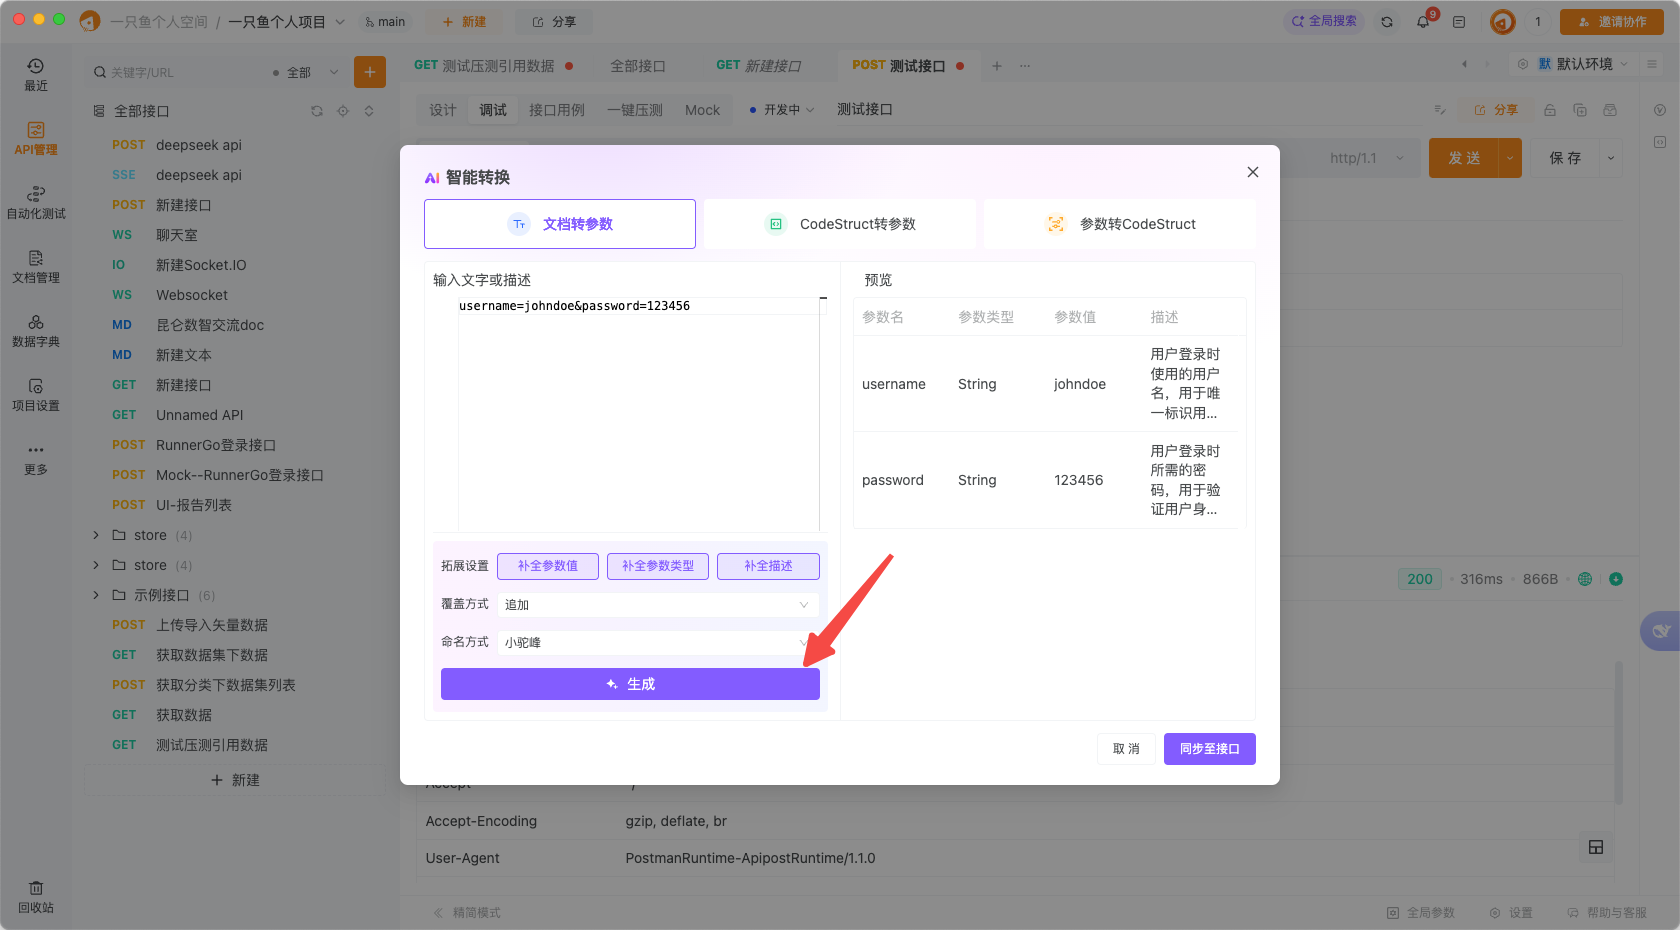Open the 自动化测试 sidebar section

click(x=36, y=201)
